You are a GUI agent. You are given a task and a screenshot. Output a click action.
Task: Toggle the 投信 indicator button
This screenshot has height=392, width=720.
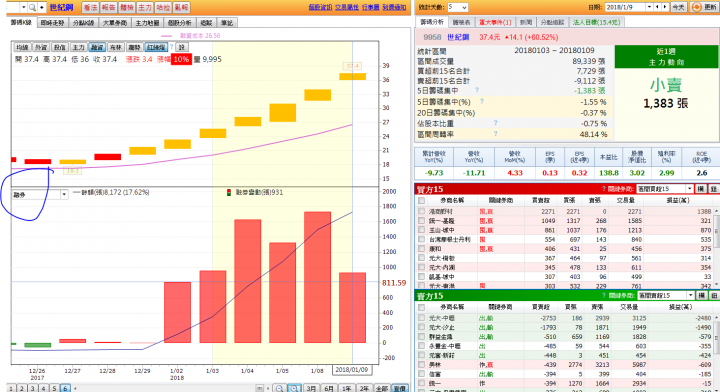click(60, 47)
